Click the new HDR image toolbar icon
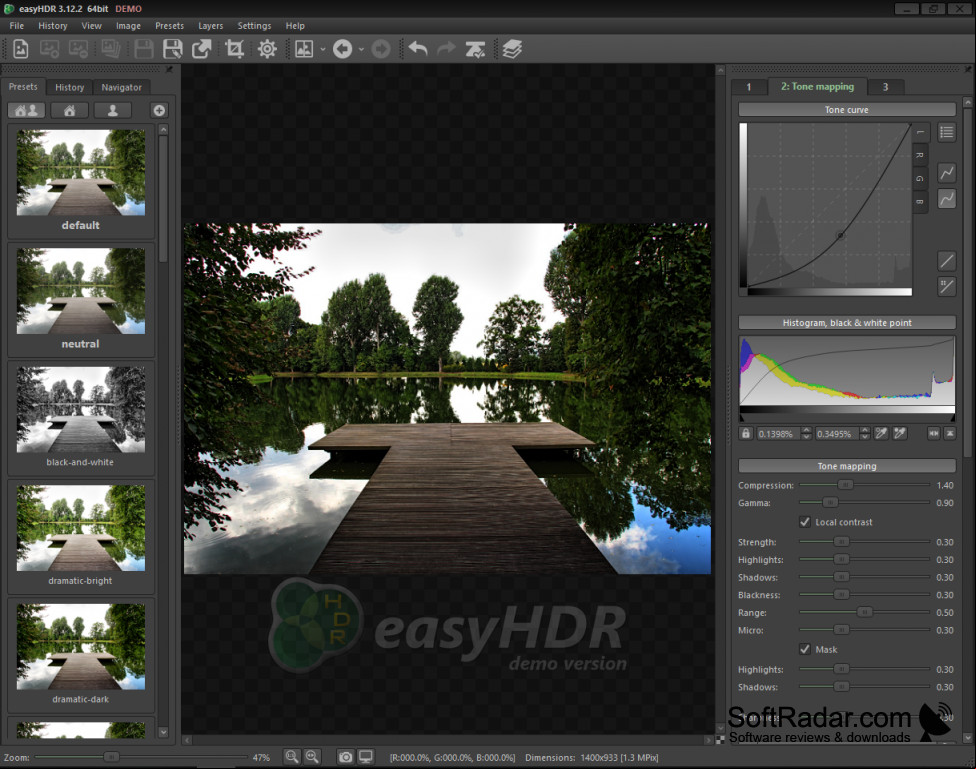The image size is (976, 769). (x=21, y=49)
